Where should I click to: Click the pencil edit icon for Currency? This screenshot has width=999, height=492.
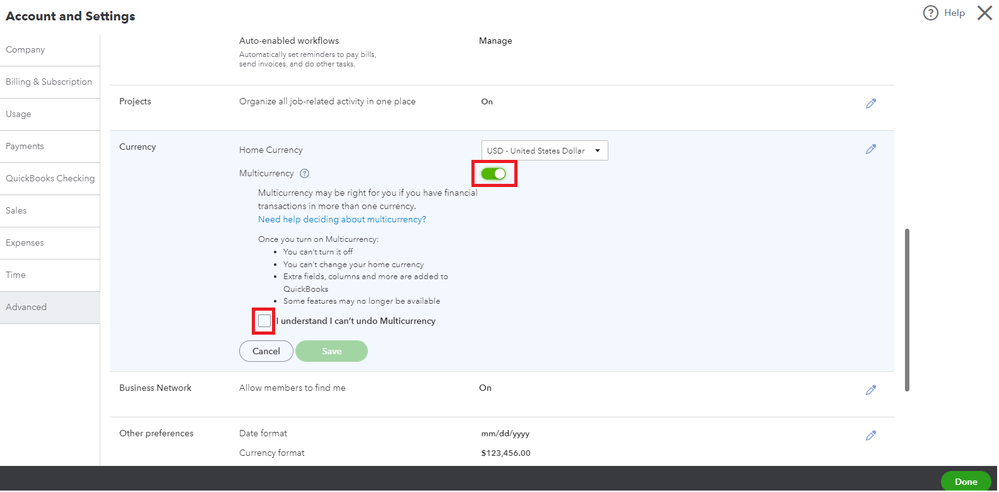click(871, 148)
